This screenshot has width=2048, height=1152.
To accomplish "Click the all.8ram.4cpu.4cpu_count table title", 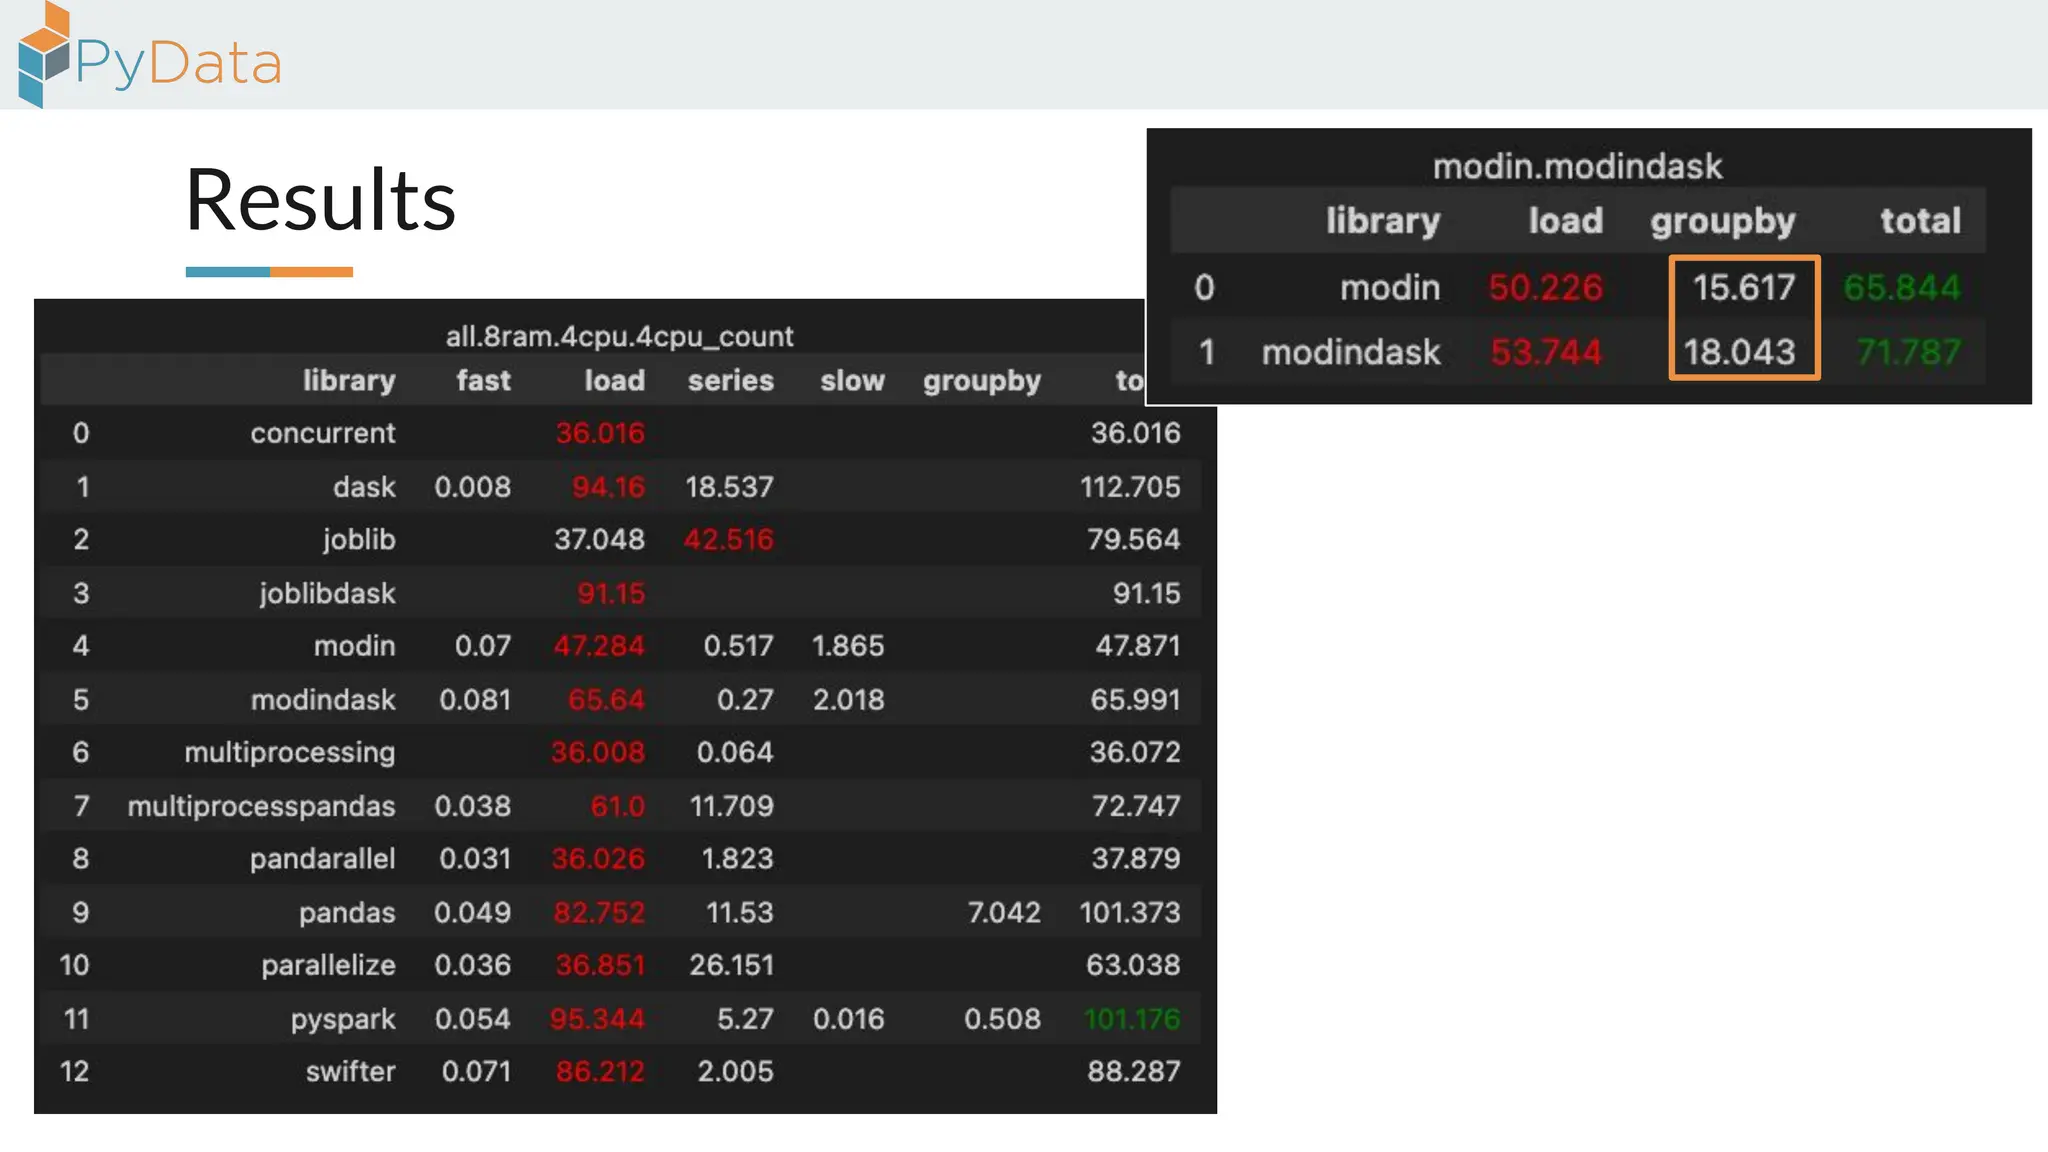I will (619, 336).
